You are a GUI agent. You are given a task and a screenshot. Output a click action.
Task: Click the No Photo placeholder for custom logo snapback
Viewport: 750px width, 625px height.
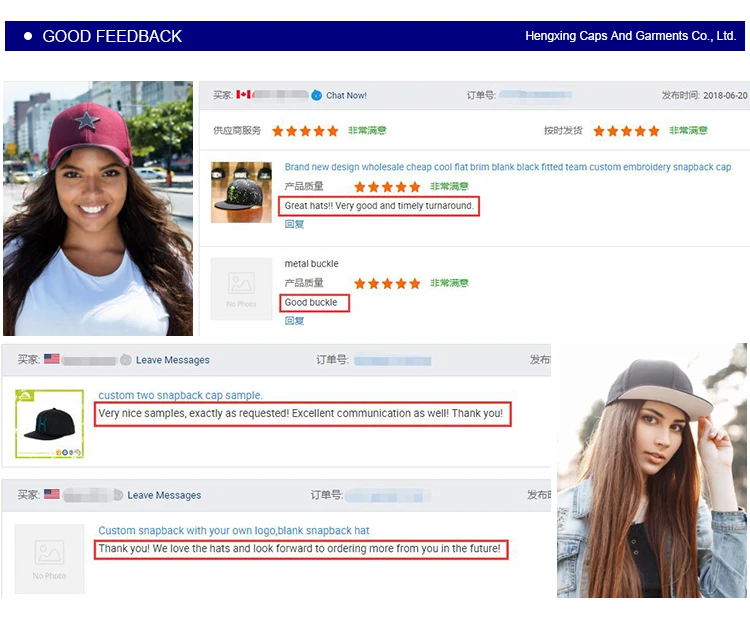[50, 559]
